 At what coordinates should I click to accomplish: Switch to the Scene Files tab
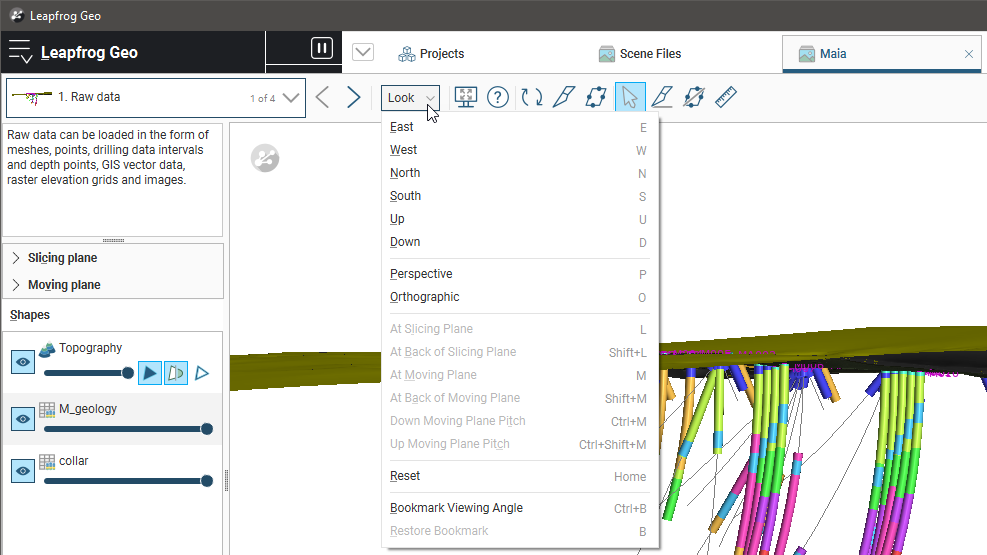click(640, 54)
